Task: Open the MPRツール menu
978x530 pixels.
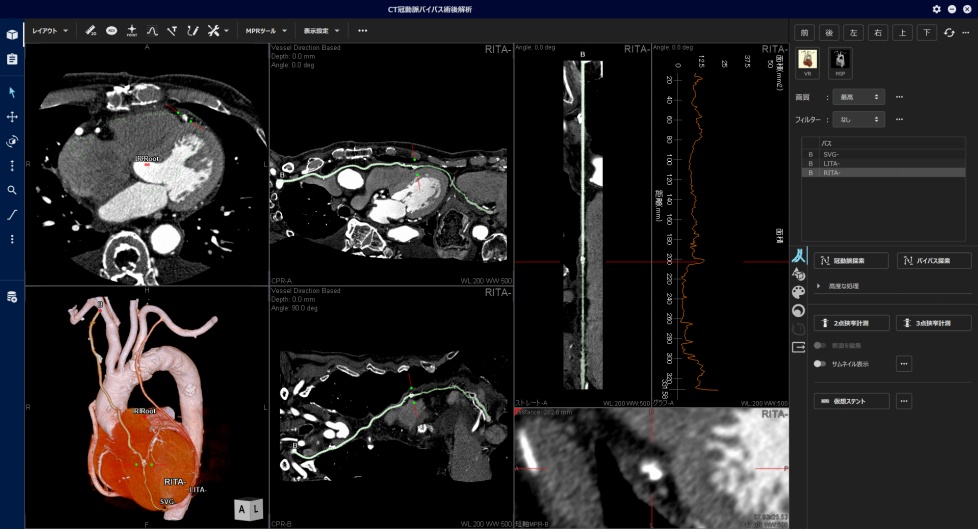Action: click(x=265, y=31)
